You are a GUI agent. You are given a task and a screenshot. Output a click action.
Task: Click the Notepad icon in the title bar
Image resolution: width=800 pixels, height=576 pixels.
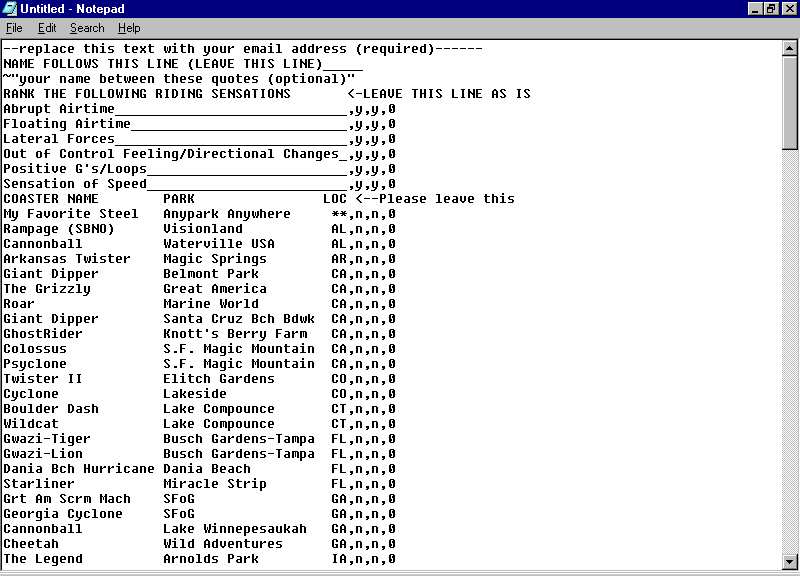point(10,9)
